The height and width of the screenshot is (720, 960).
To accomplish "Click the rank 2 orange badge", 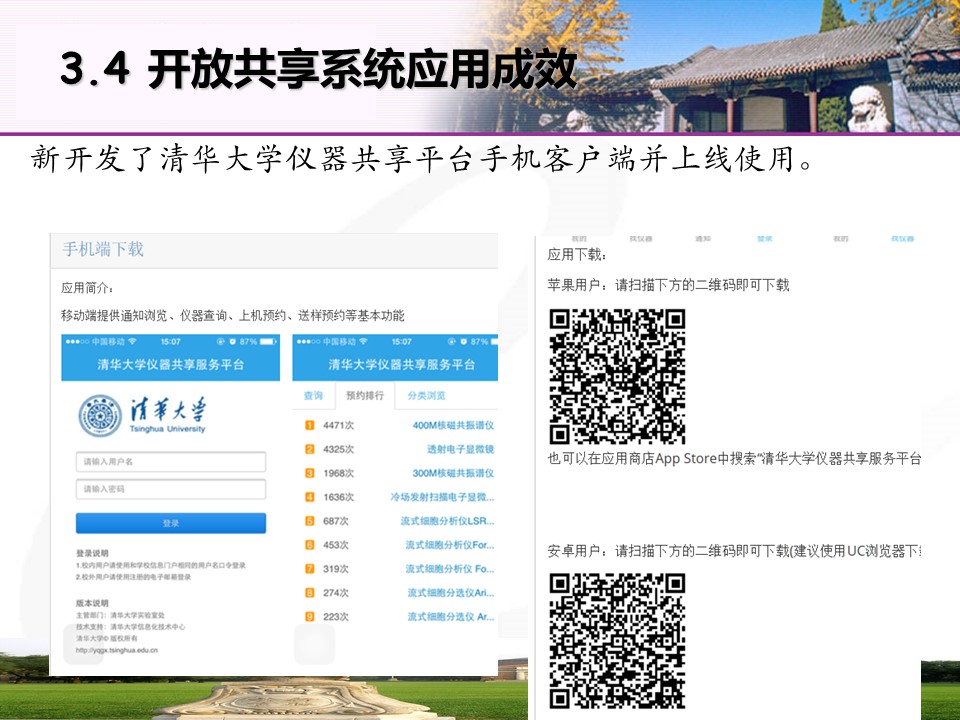I will point(310,449).
